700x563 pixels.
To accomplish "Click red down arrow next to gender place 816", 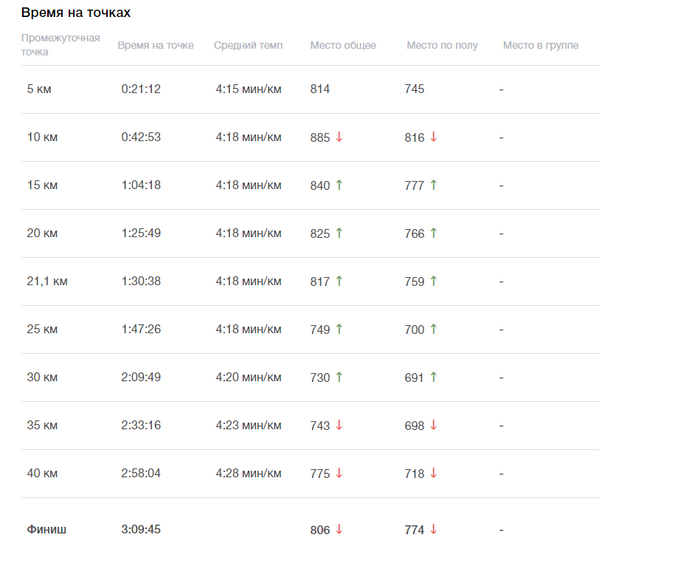I will pos(433,137).
